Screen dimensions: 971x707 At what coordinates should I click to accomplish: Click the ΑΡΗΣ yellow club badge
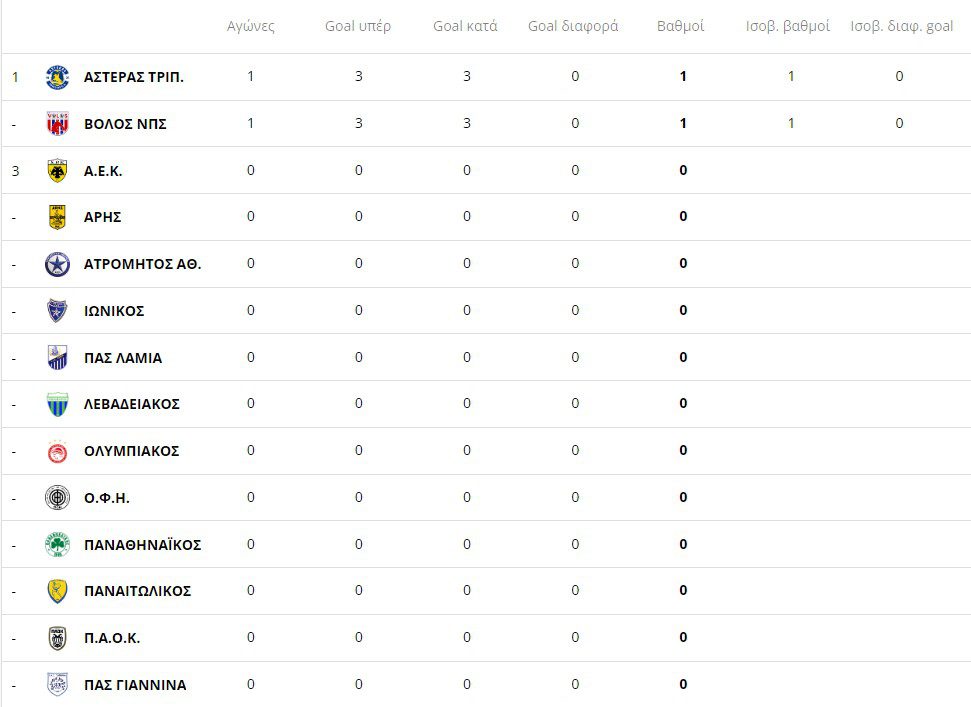57,217
